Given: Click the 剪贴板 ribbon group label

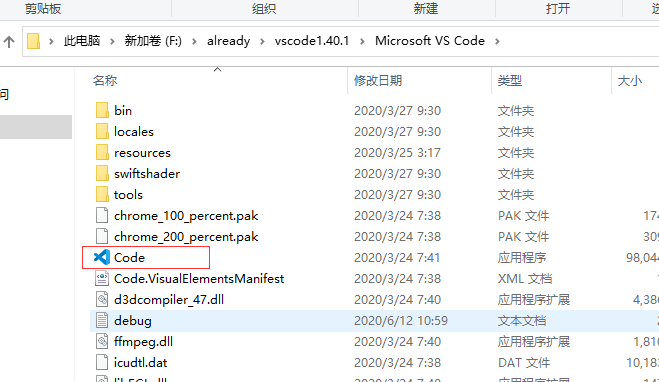Looking at the screenshot, I should (x=43, y=8).
